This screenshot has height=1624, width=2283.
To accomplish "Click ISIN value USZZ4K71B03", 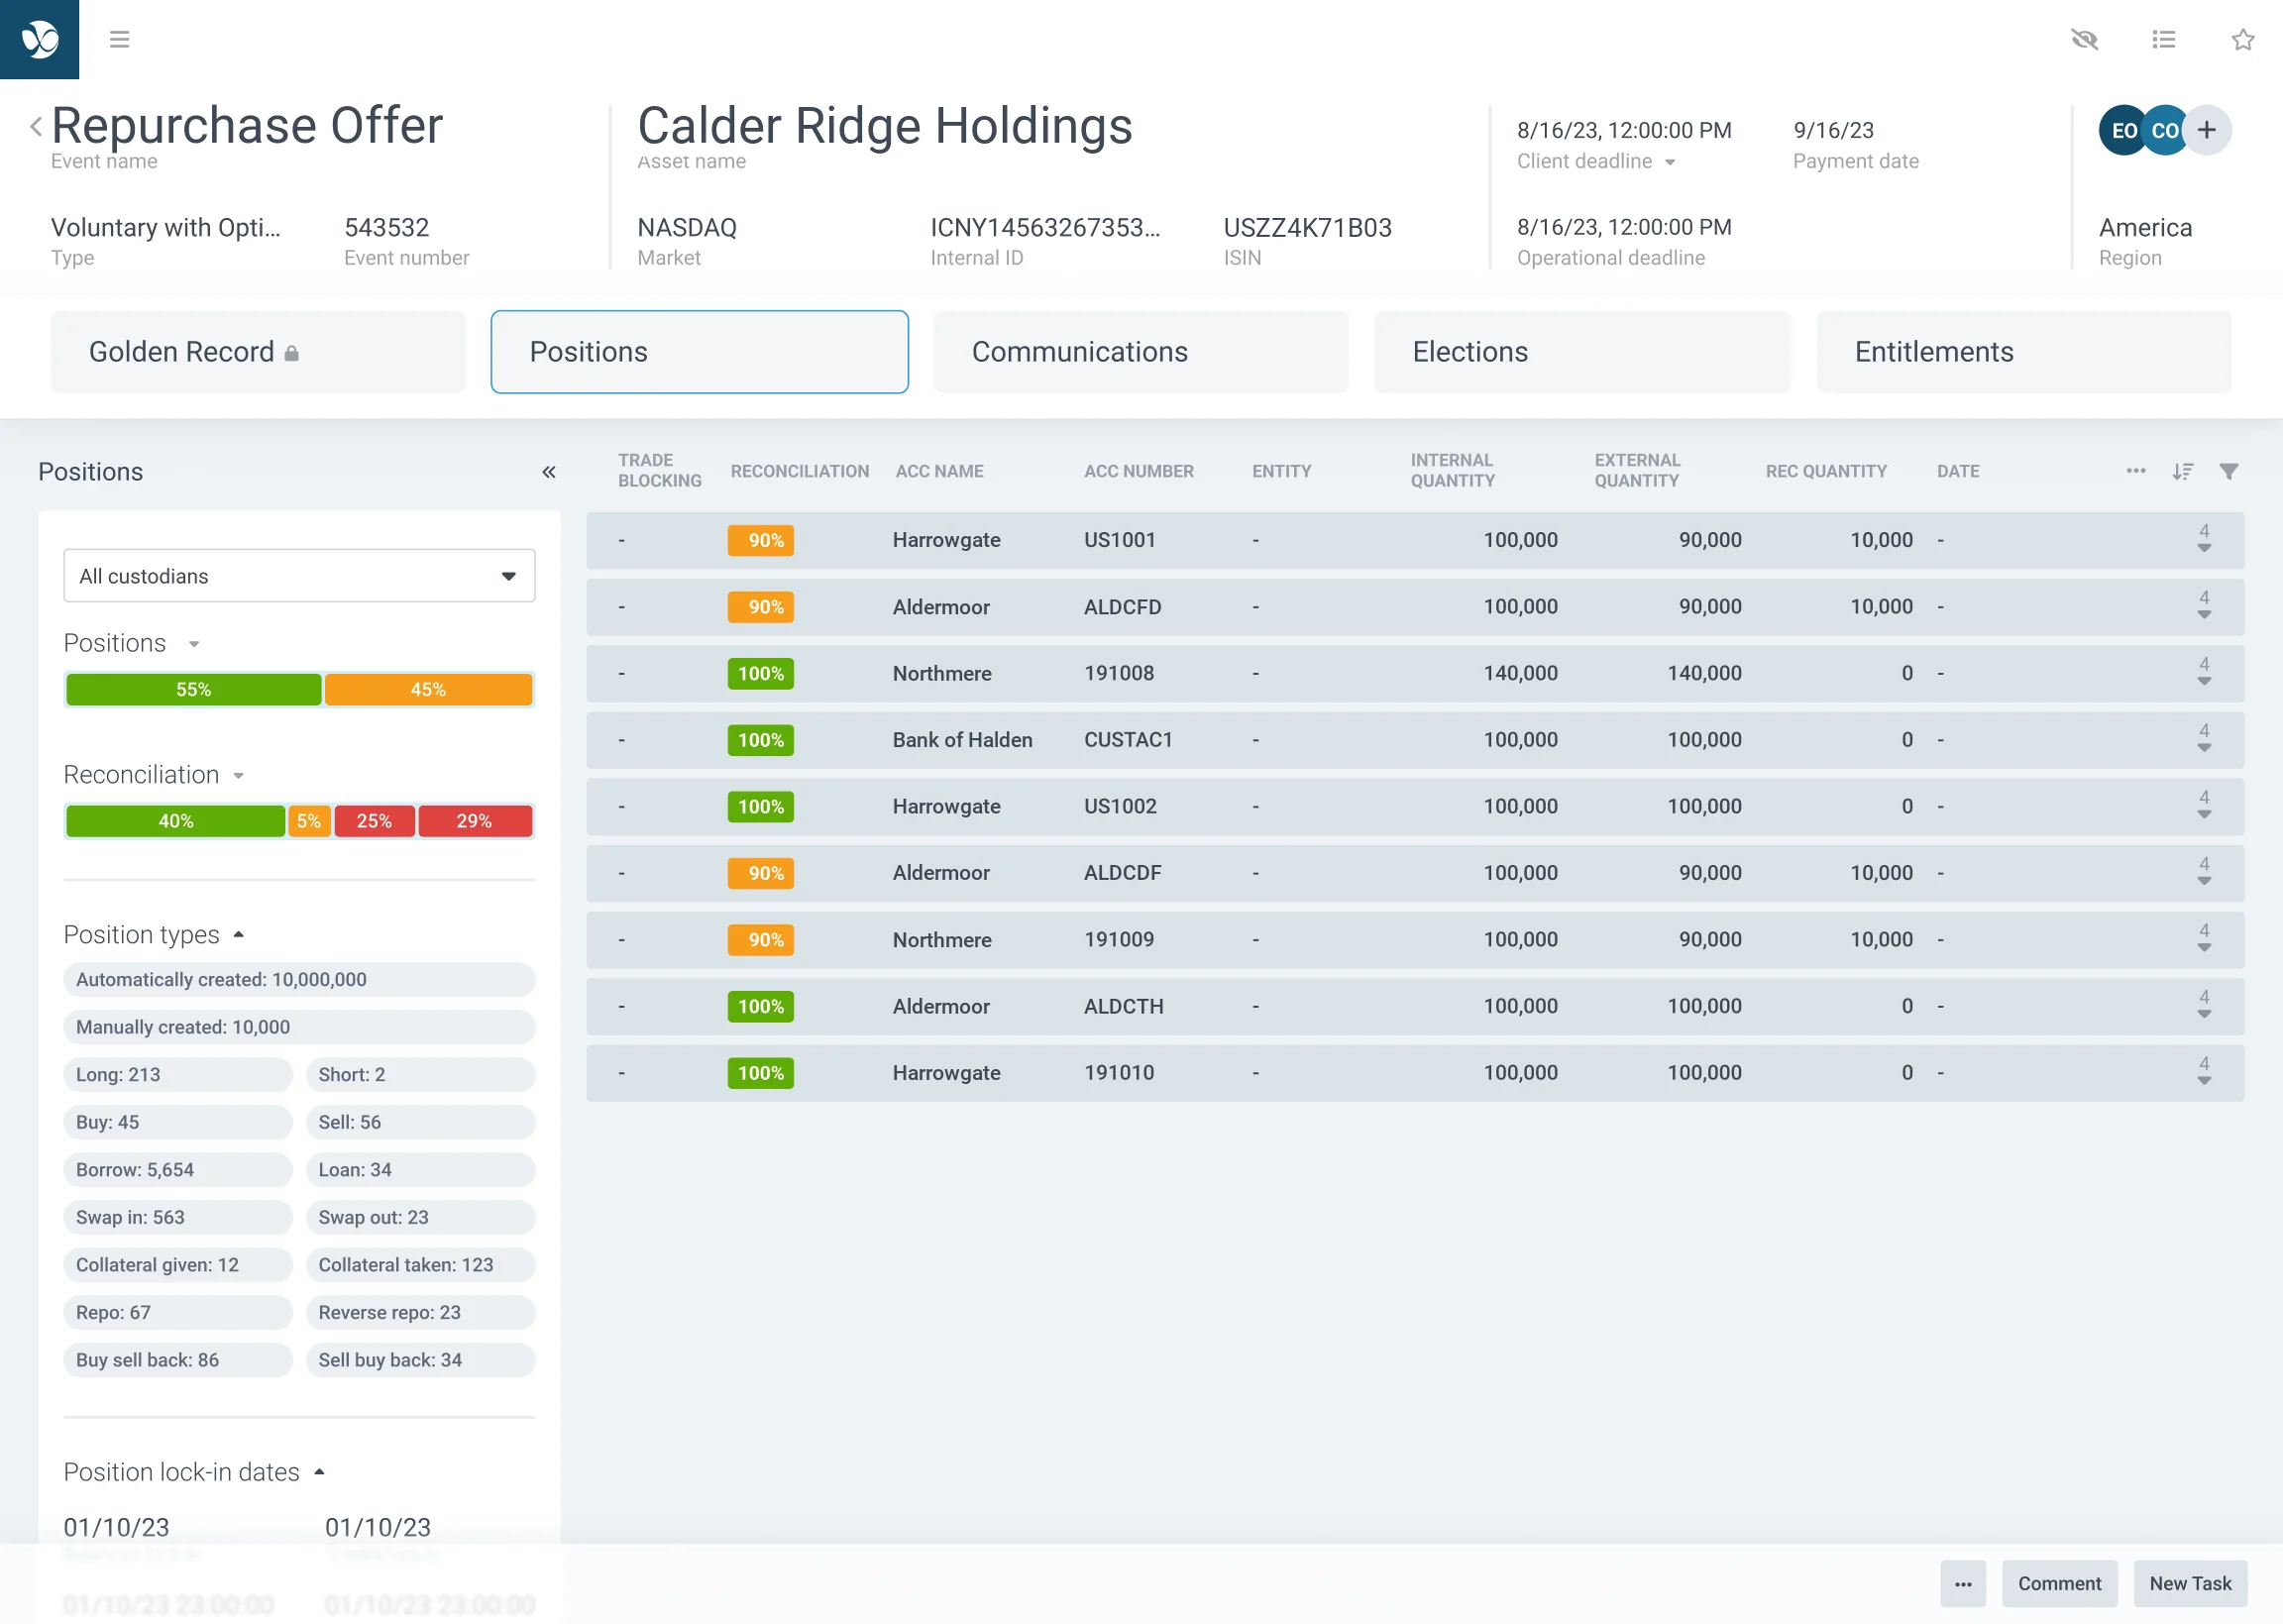I will 1307,228.
